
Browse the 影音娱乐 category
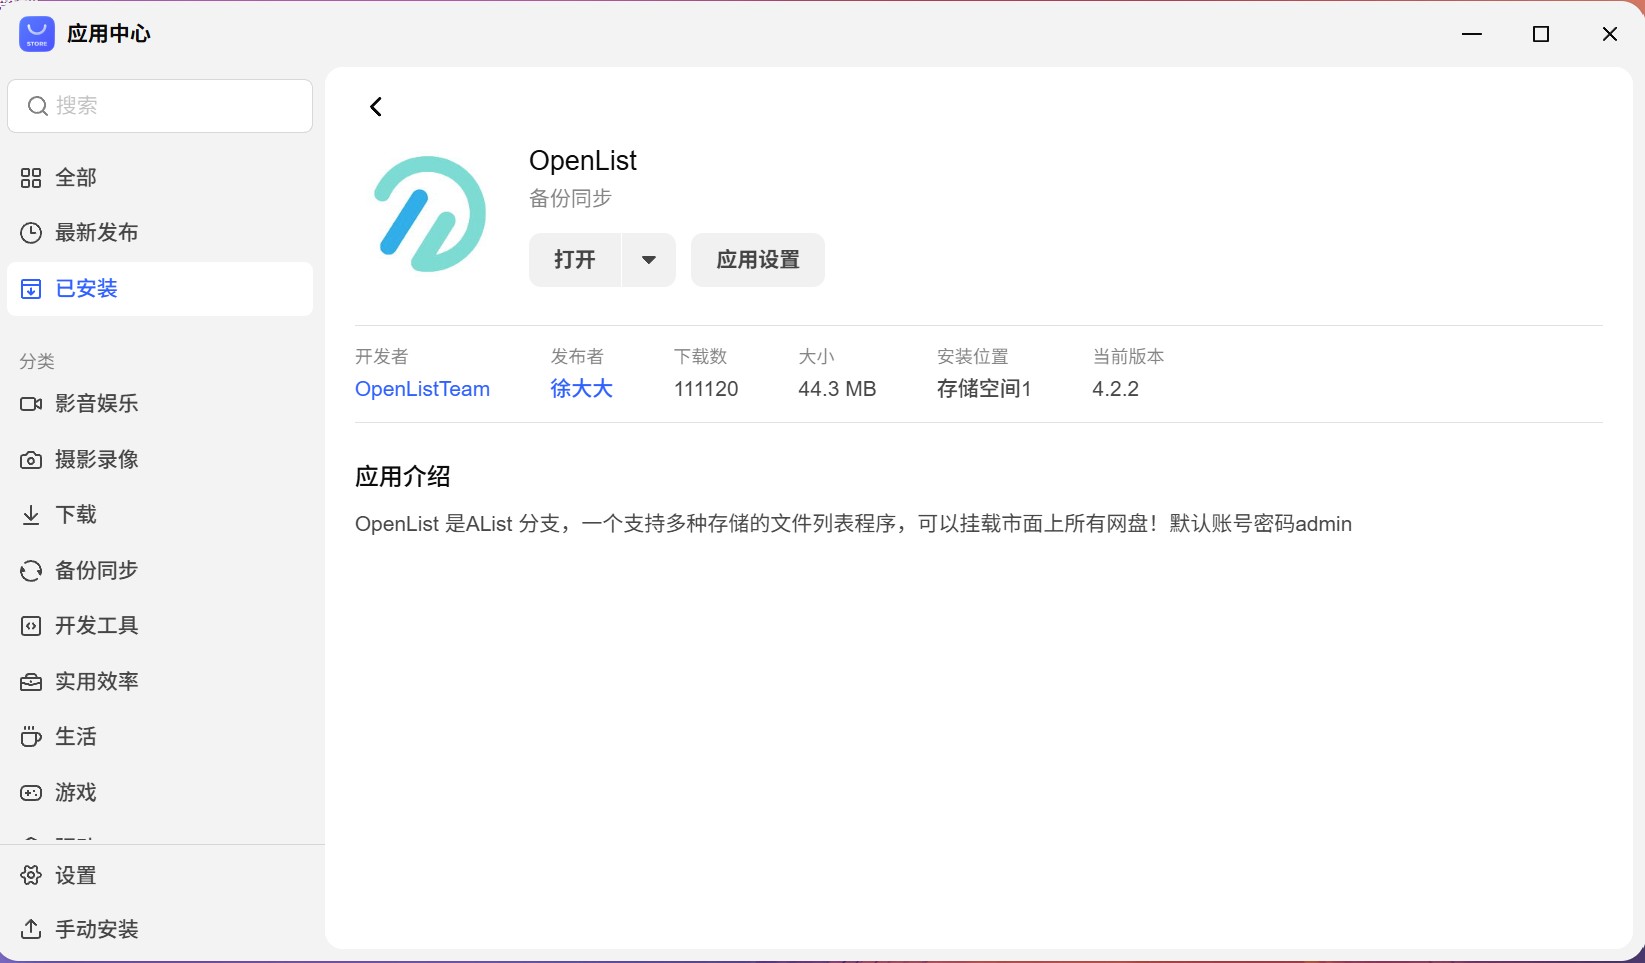pos(160,404)
